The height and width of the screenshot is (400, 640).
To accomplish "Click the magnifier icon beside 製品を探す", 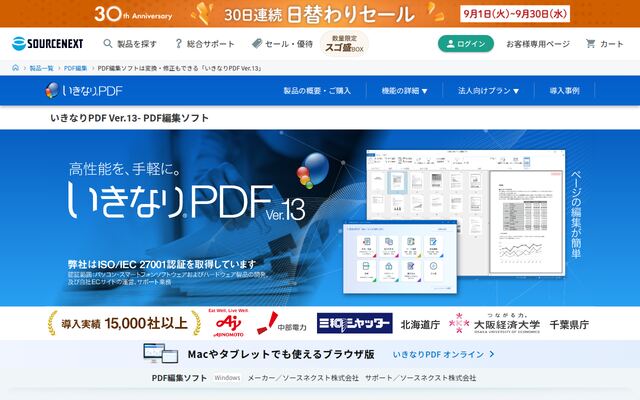I will 107,43.
